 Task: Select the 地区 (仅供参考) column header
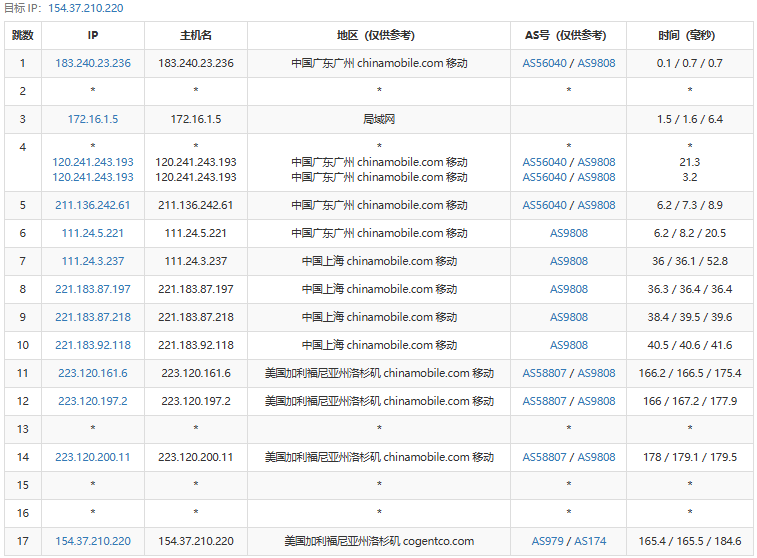(379, 35)
